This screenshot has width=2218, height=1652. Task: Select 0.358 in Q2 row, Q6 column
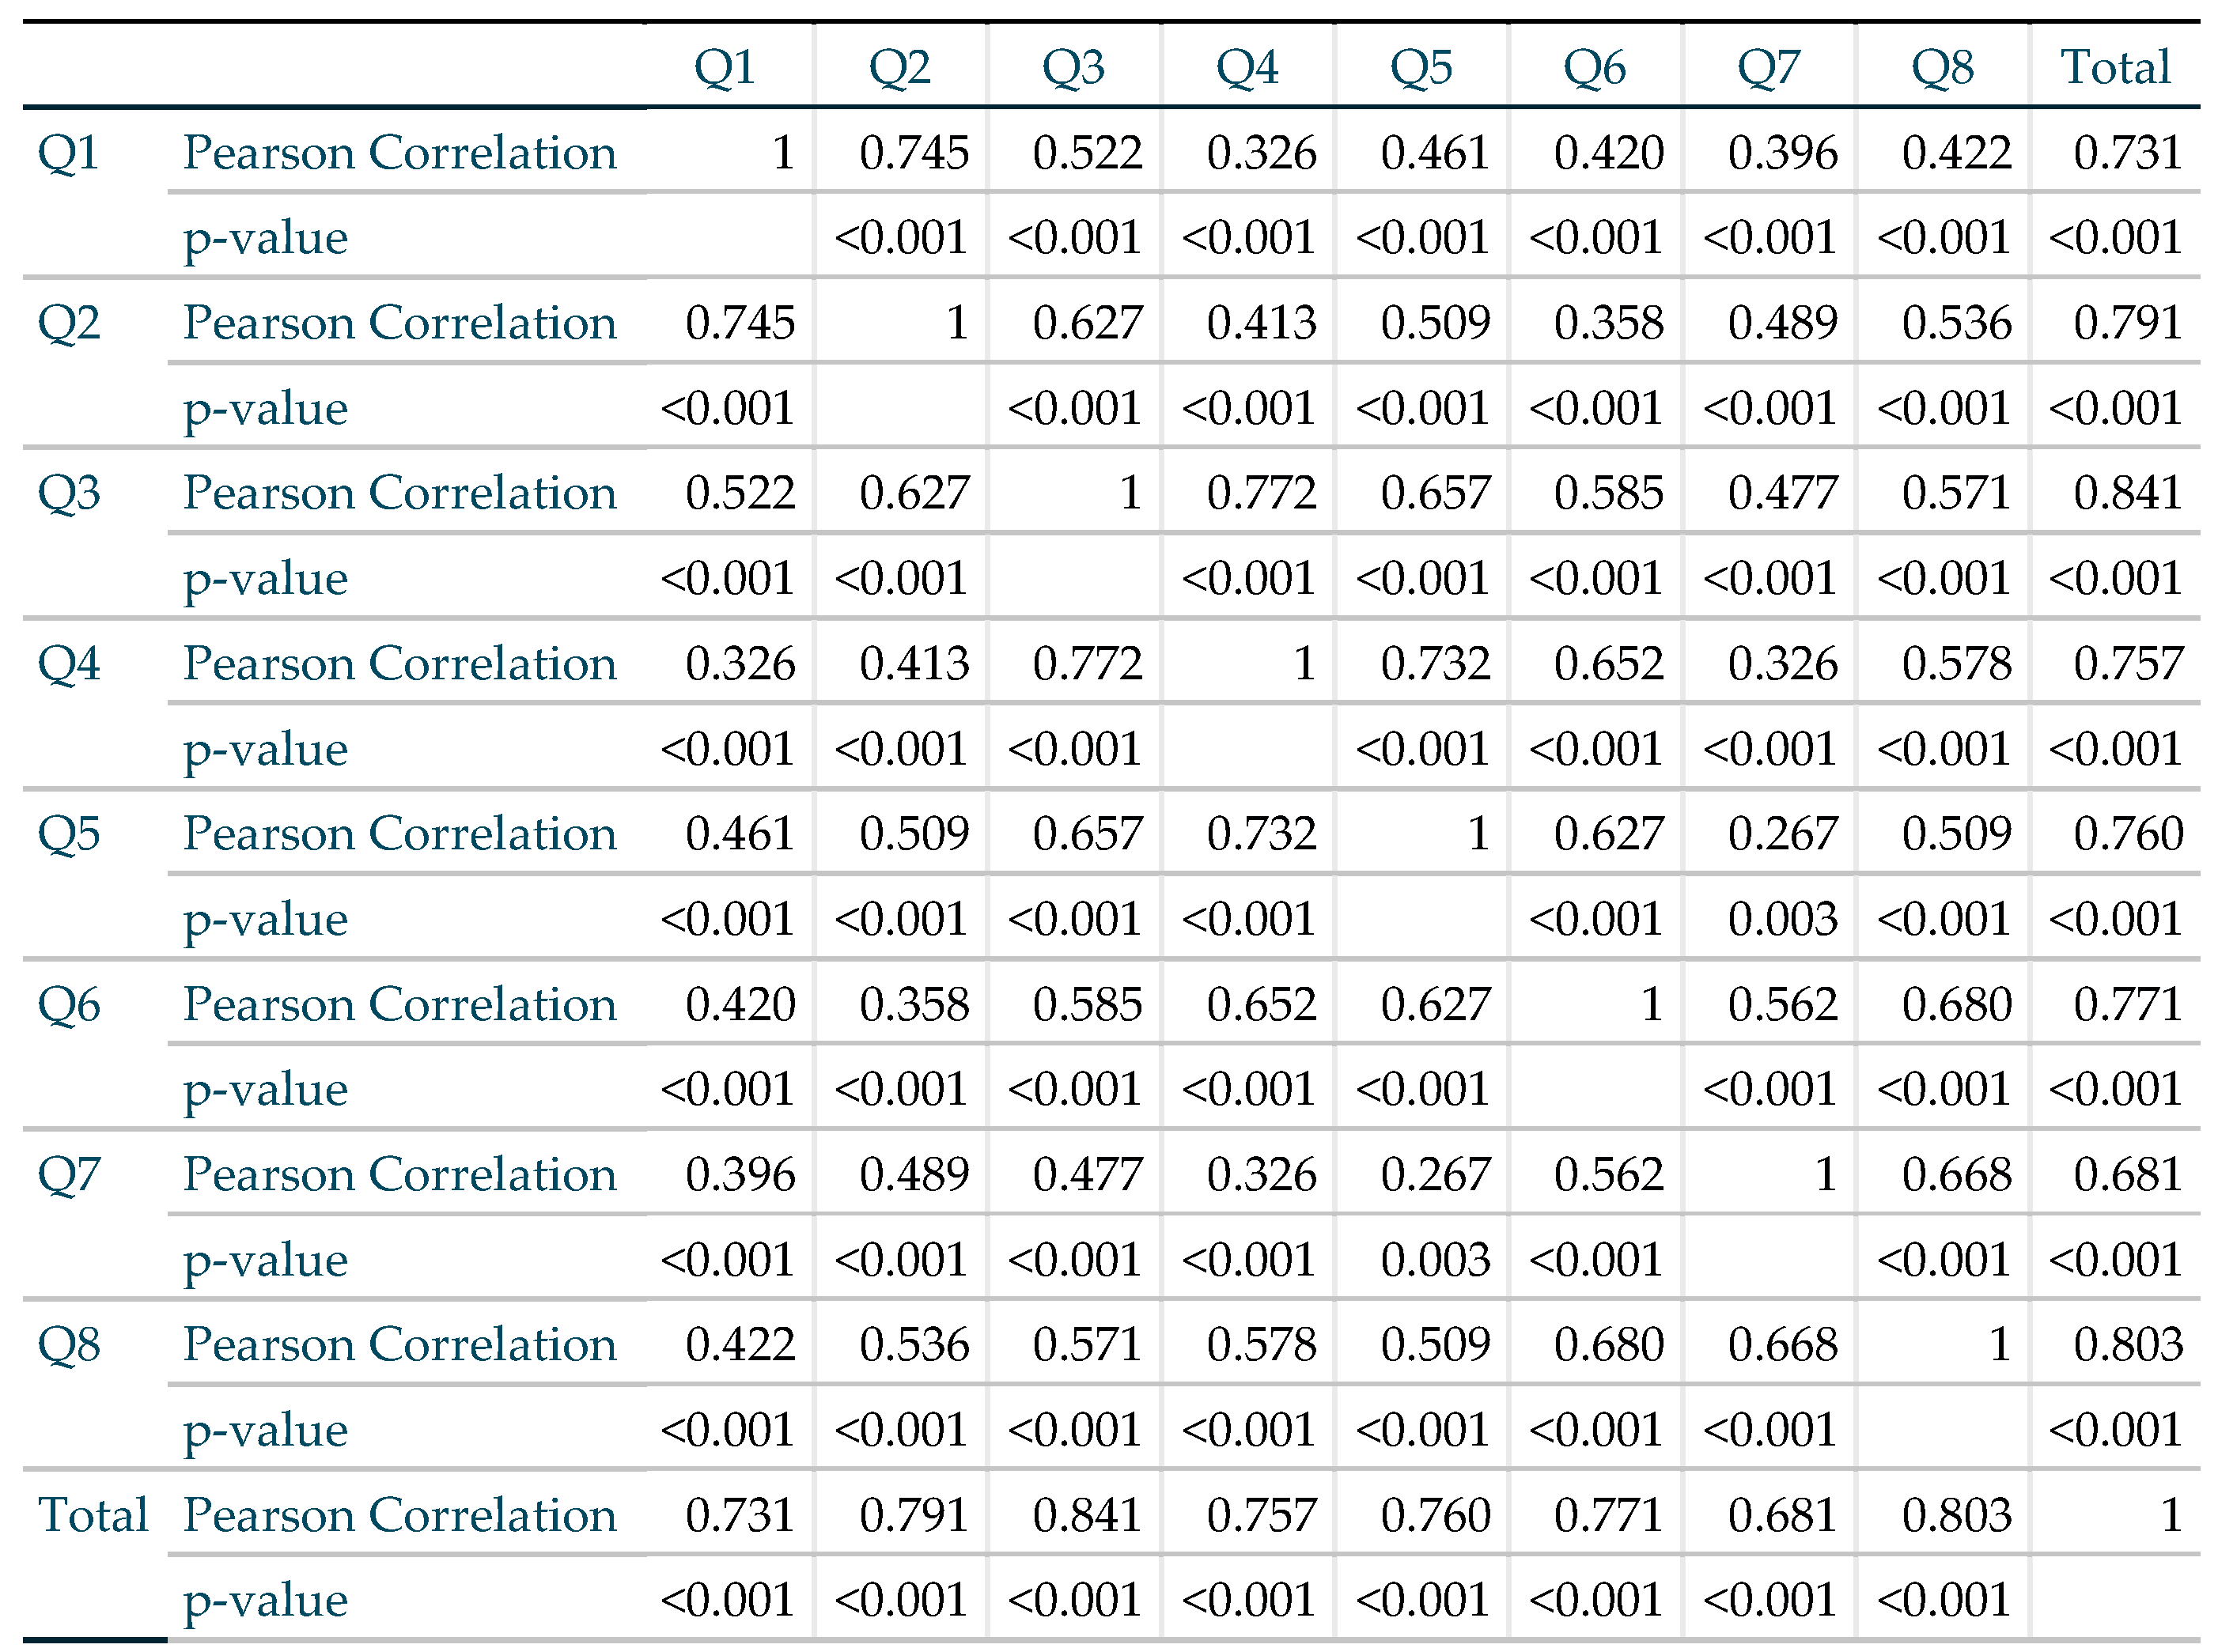1608,323
